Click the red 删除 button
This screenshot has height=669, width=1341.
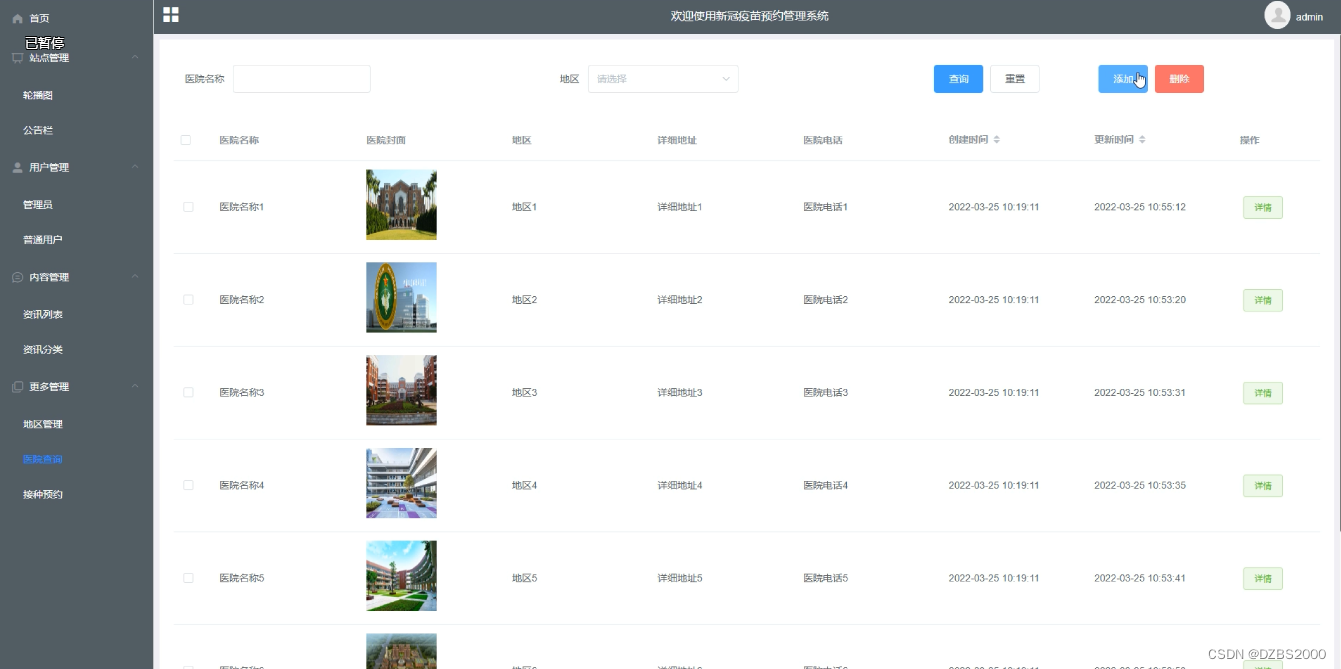coord(1179,79)
